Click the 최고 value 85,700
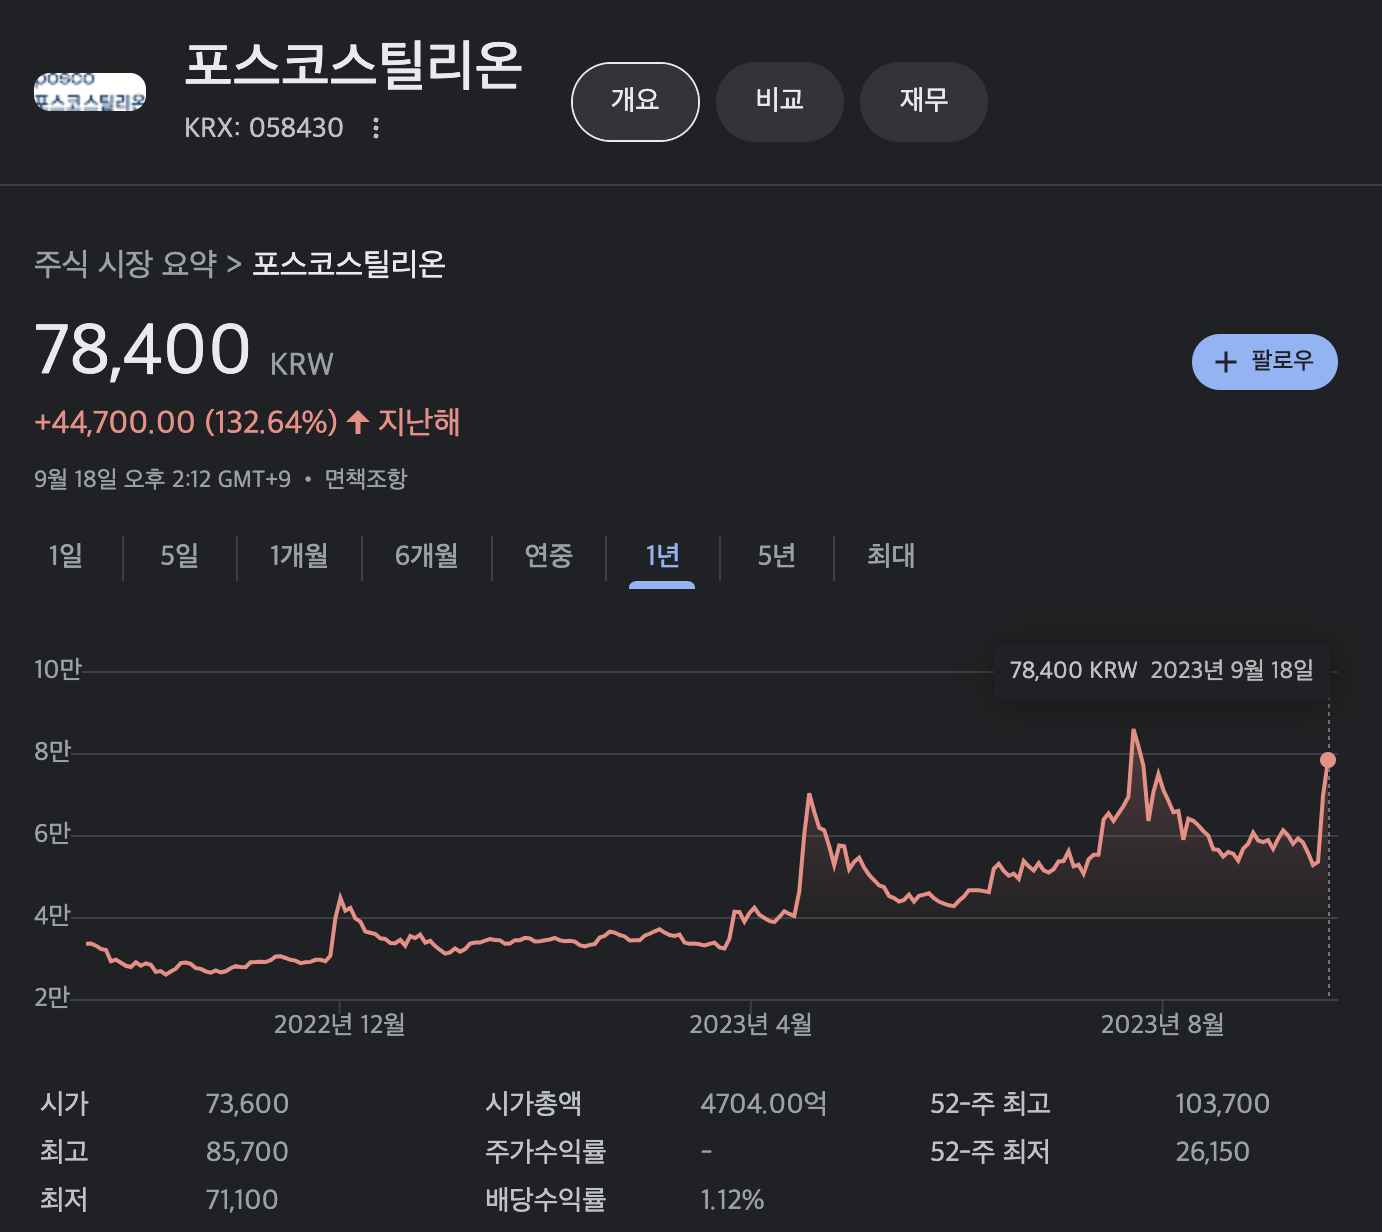The image size is (1382, 1232). click(x=247, y=1152)
